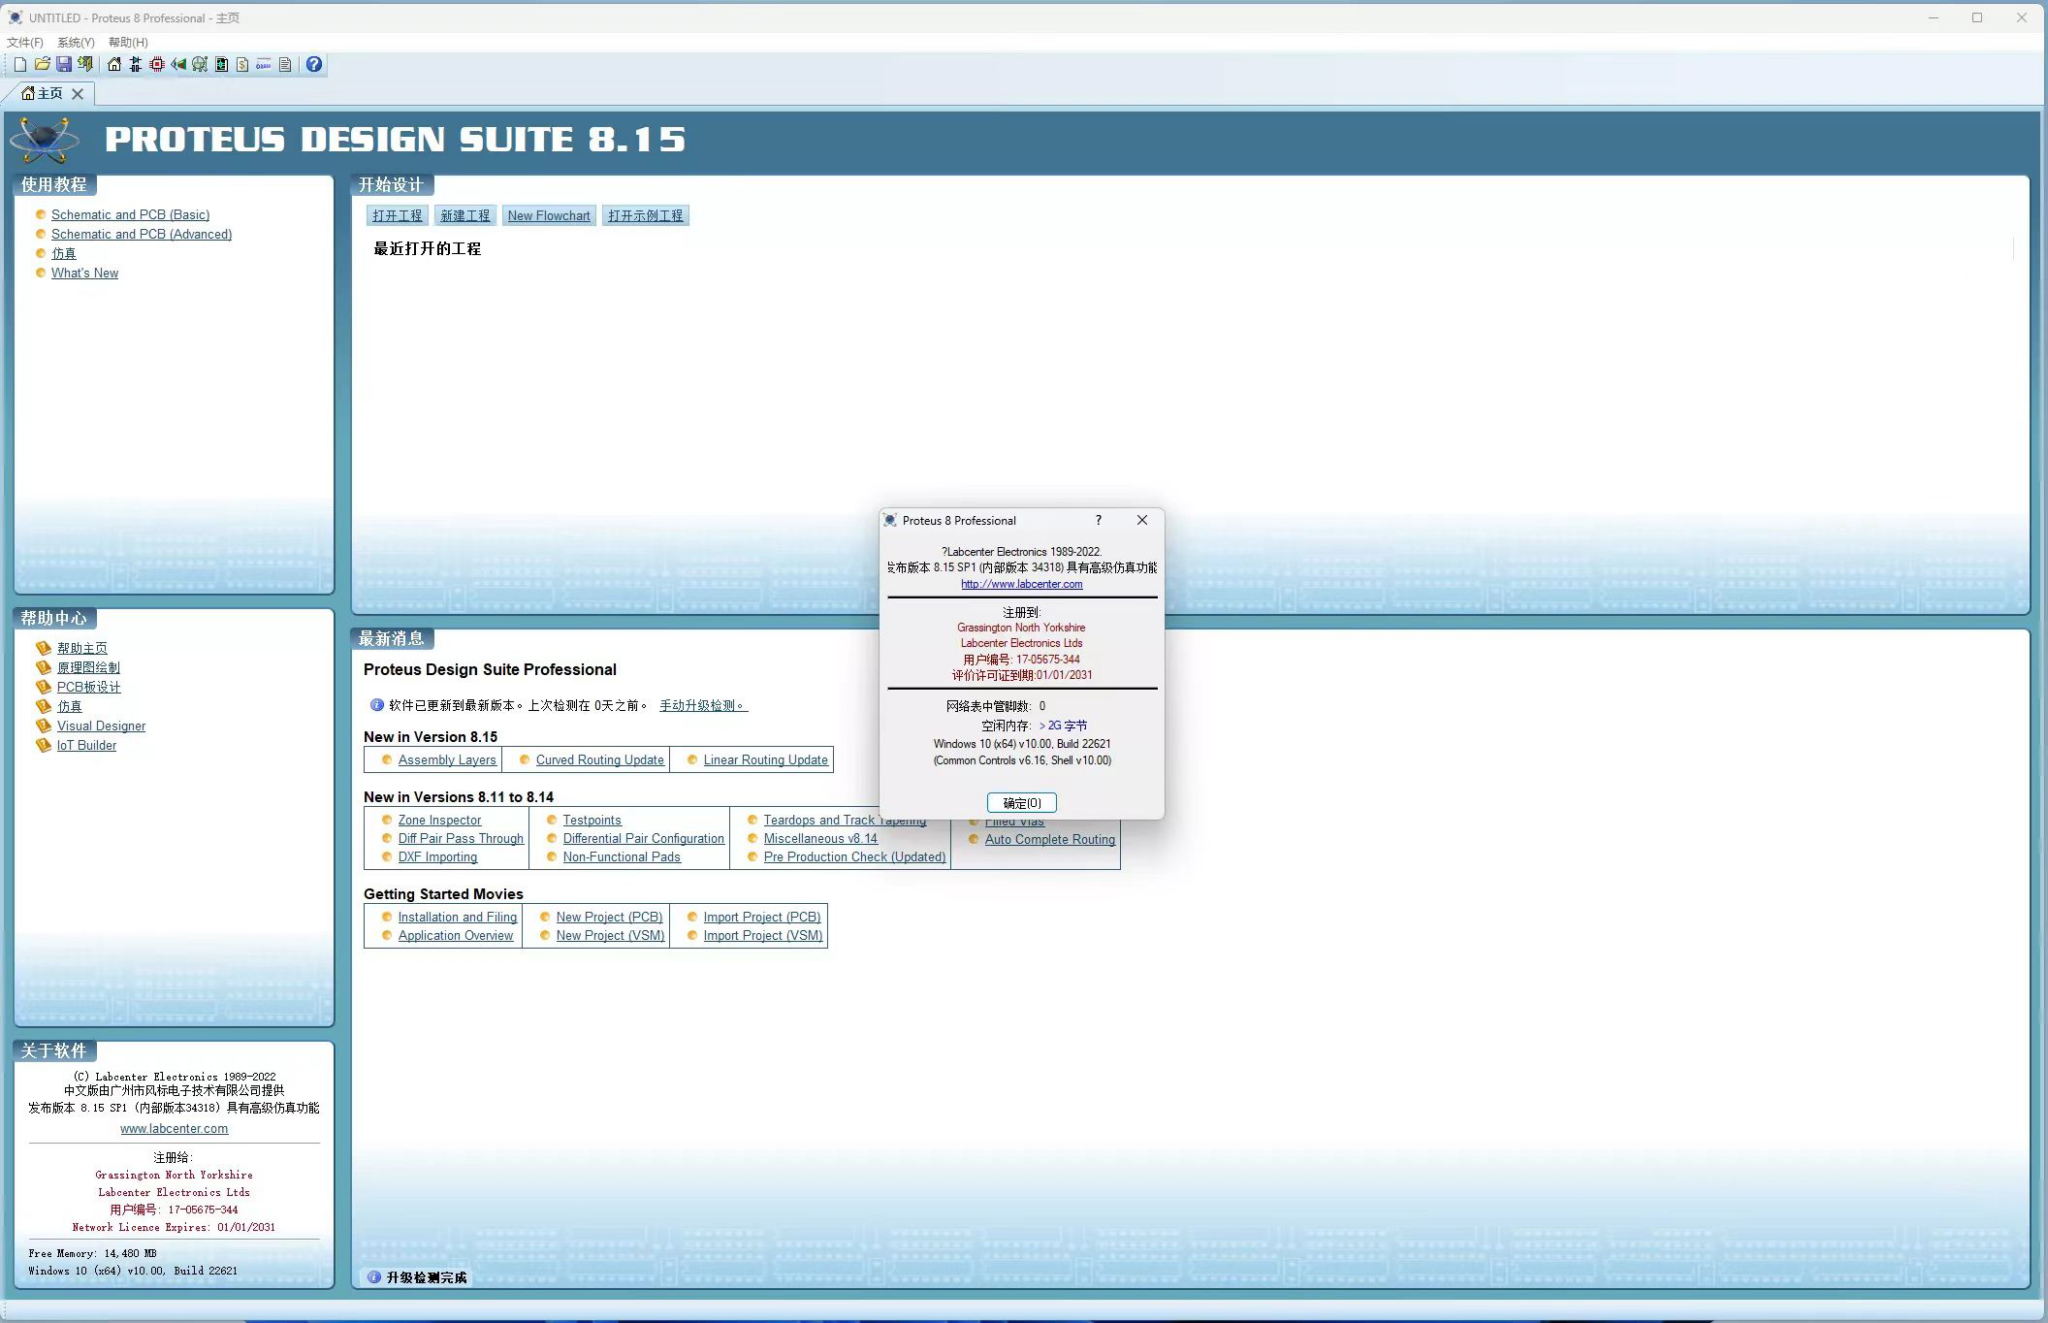Click the blue Help question mark icon
Screen dimensions: 2048x1323
tap(315, 65)
